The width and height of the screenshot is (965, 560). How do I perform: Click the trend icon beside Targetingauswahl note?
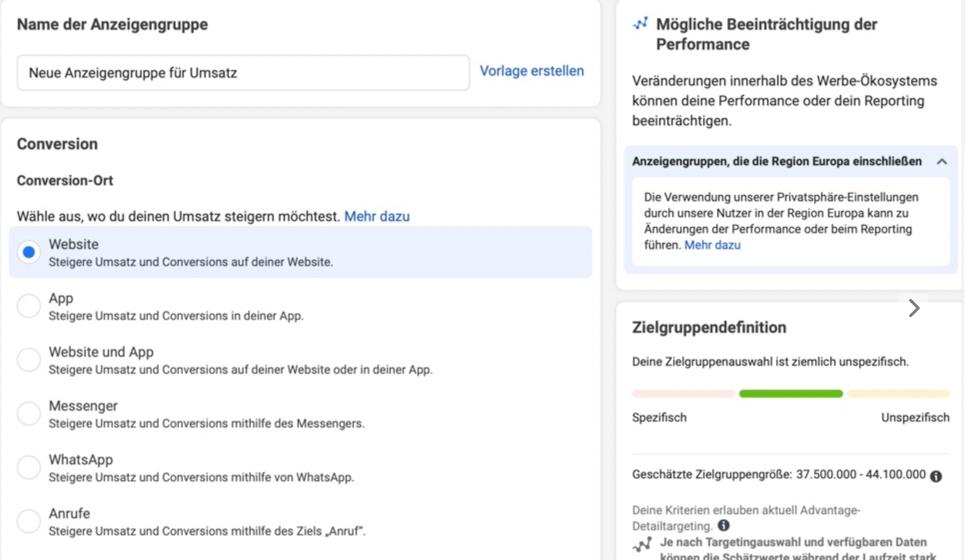tap(643, 545)
